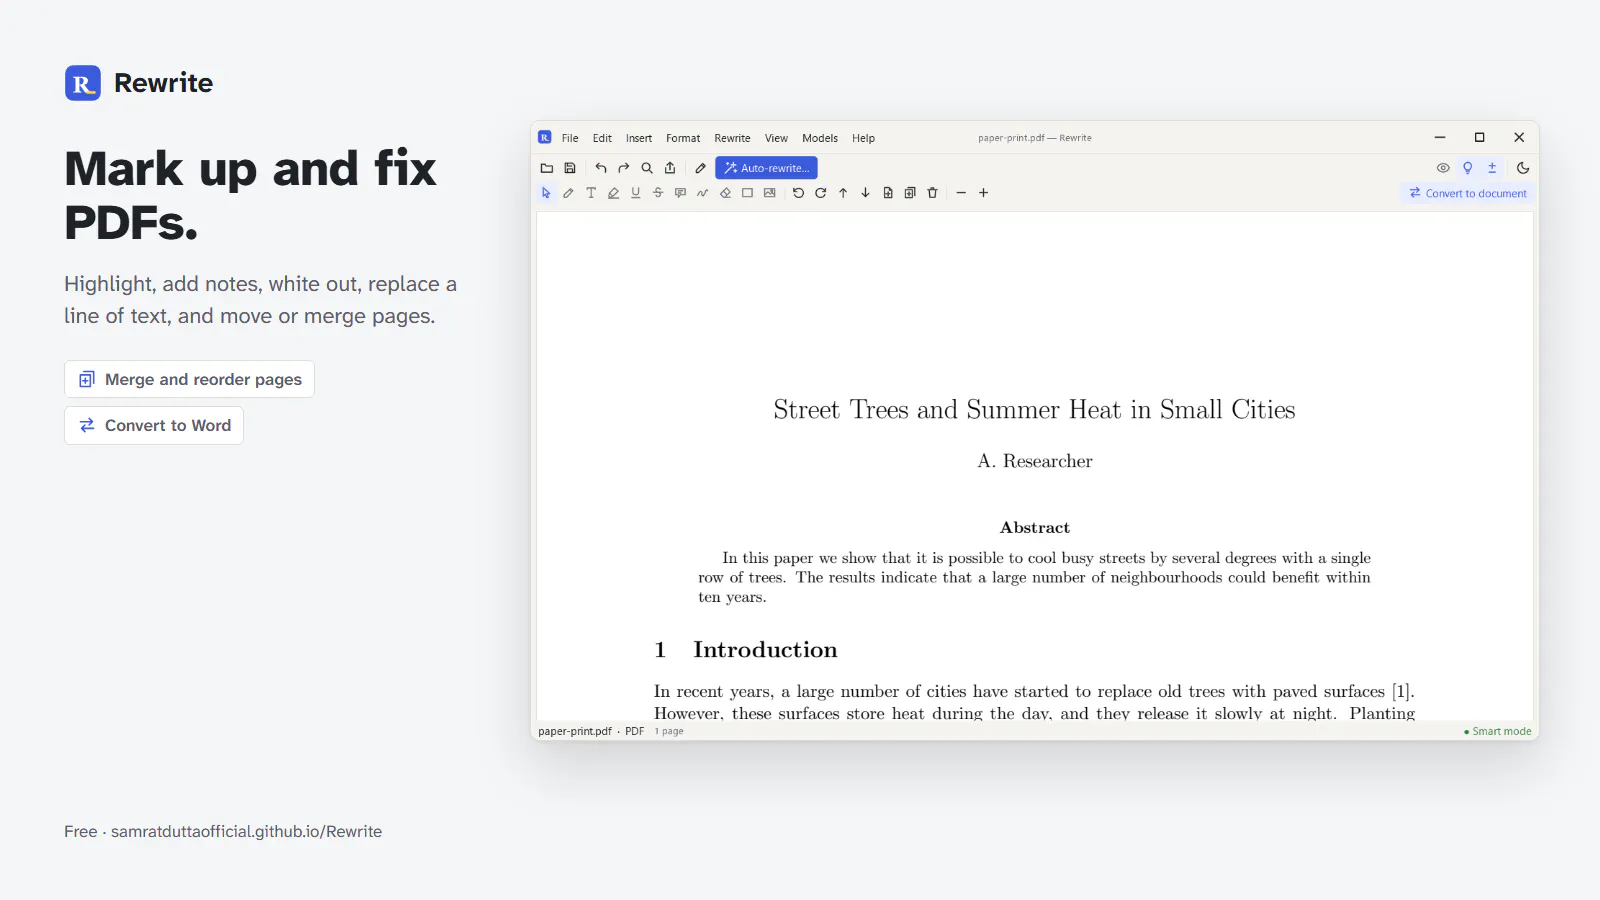Click the Convert to Word button

click(x=154, y=425)
